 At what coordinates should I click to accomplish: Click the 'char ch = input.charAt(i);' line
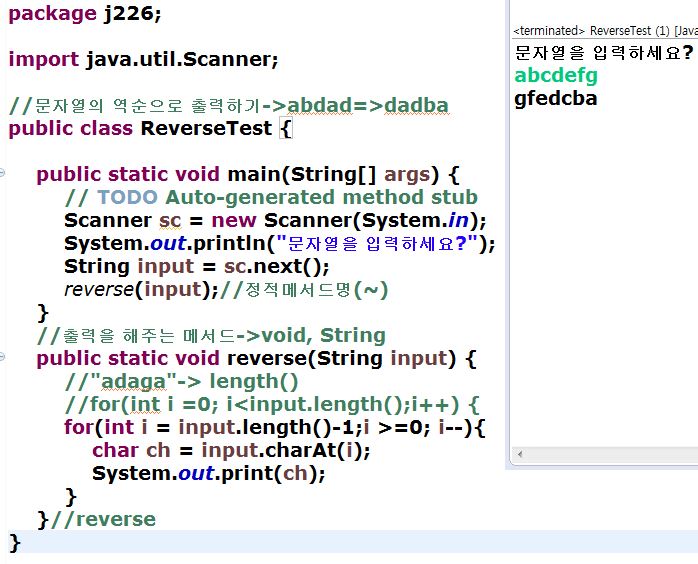click(231, 450)
